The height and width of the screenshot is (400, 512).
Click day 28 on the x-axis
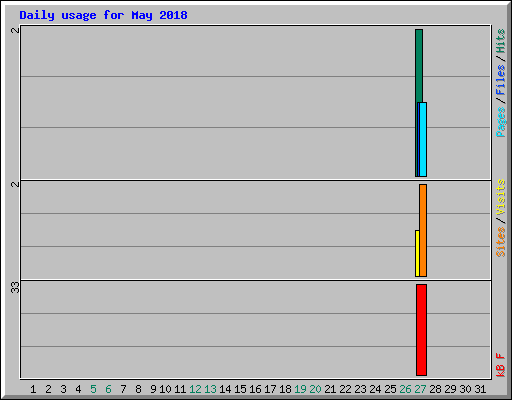click(x=435, y=389)
